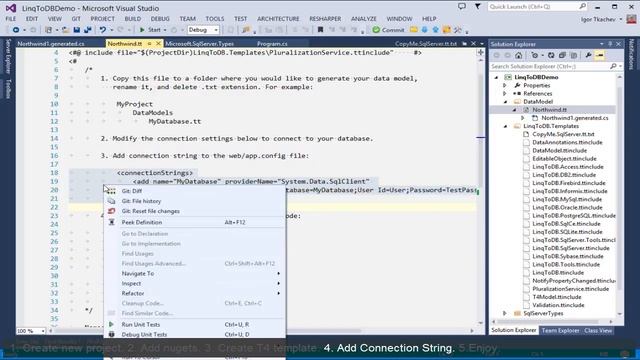Toggle Show All Files in Solution Explorer
The image size is (640, 360).
point(573,56)
